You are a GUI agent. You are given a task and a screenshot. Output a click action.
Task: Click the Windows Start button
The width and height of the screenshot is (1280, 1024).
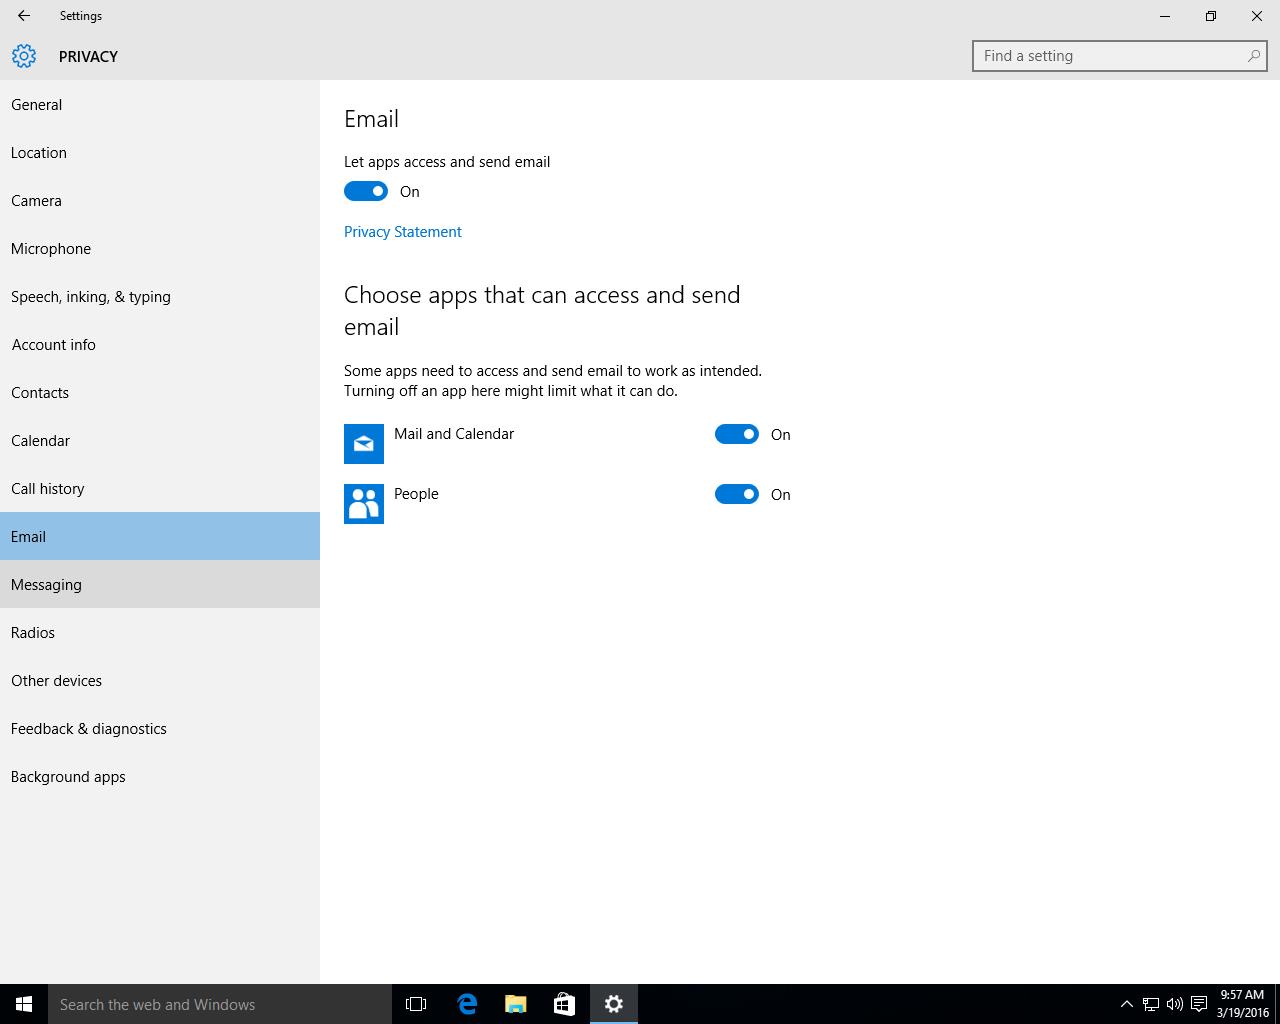[24, 1004]
